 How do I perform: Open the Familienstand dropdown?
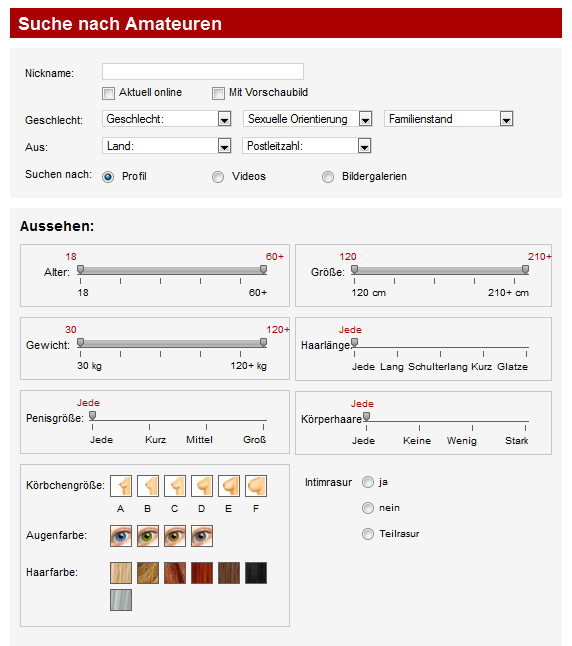coord(448,119)
